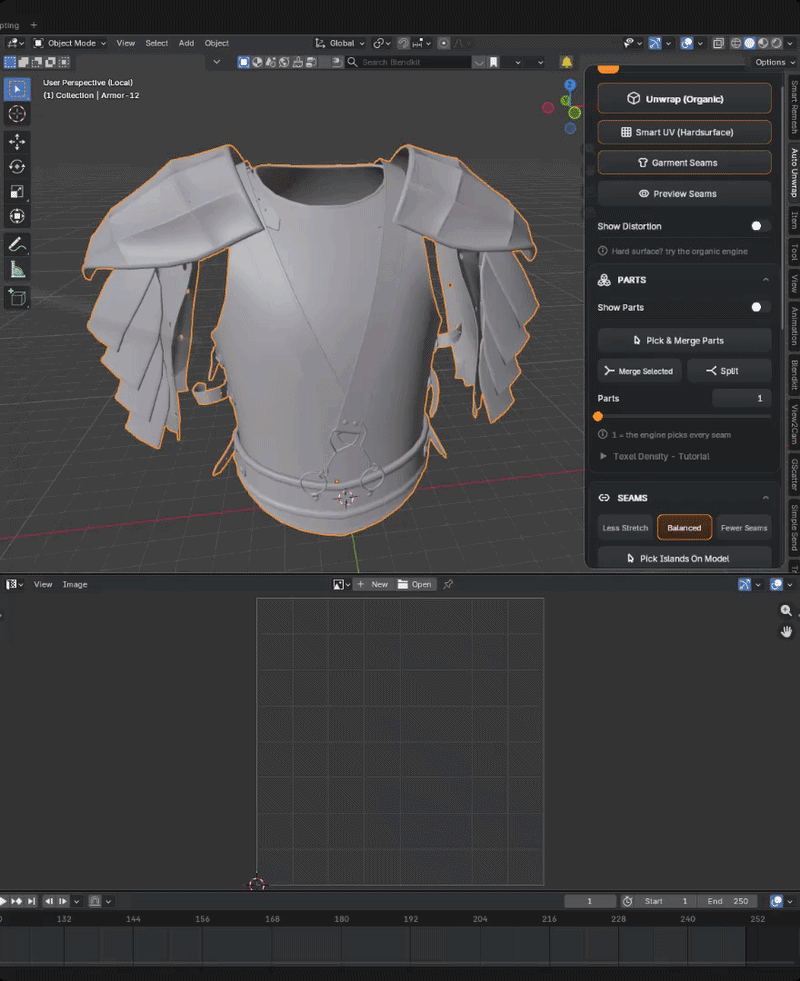Select the Annotate pencil tool
The width and height of the screenshot is (800, 981).
click(x=17, y=245)
